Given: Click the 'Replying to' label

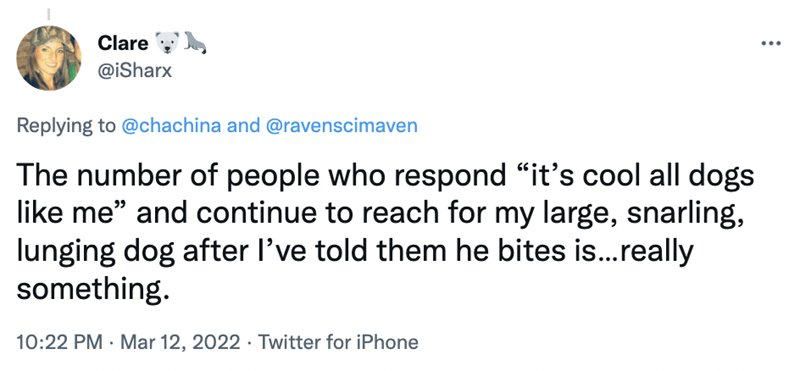Looking at the screenshot, I should coord(66,126).
